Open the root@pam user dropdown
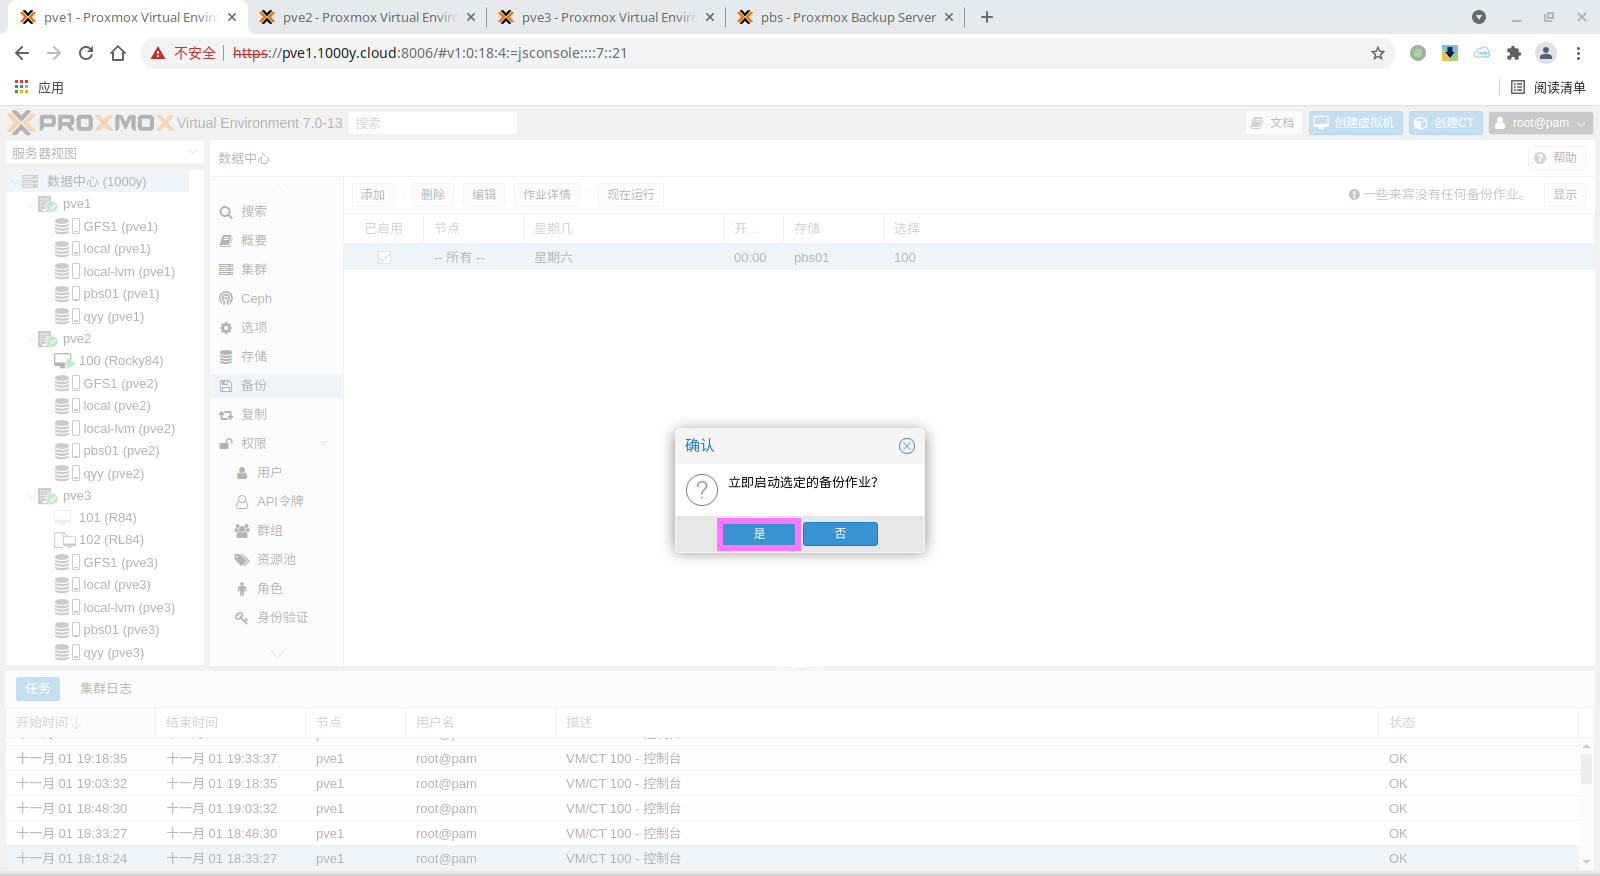The width and height of the screenshot is (1600, 876). (1540, 123)
